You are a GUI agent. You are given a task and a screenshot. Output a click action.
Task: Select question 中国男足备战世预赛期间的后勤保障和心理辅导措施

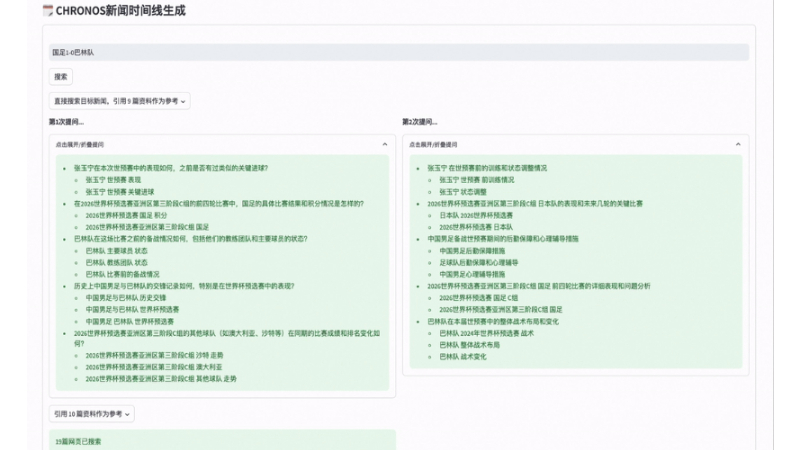click(503, 239)
